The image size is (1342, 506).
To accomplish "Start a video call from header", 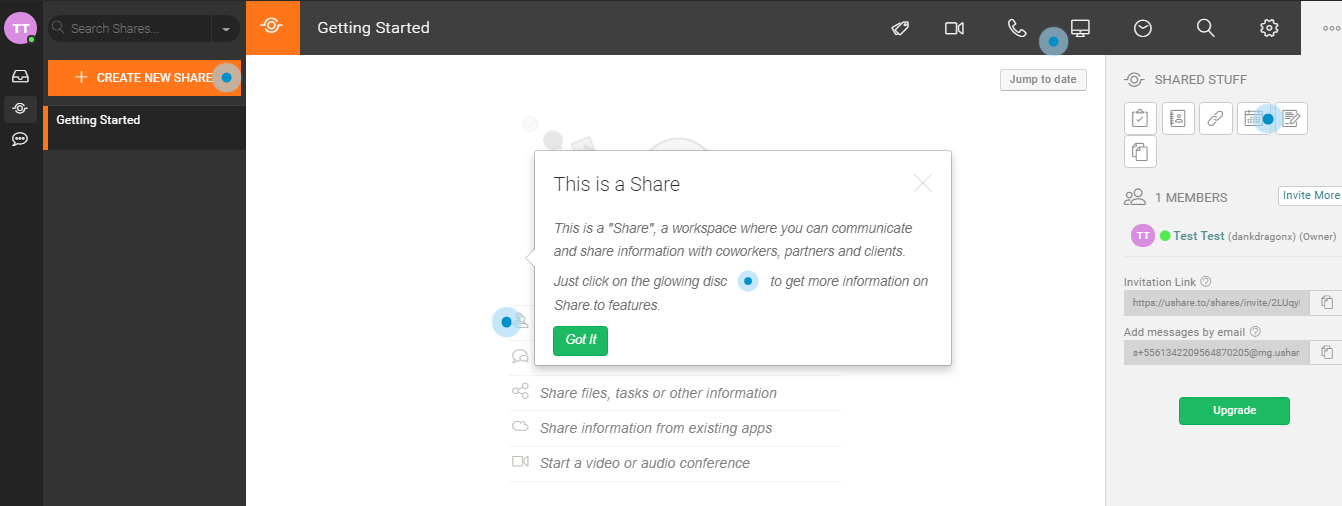I will (x=954, y=28).
